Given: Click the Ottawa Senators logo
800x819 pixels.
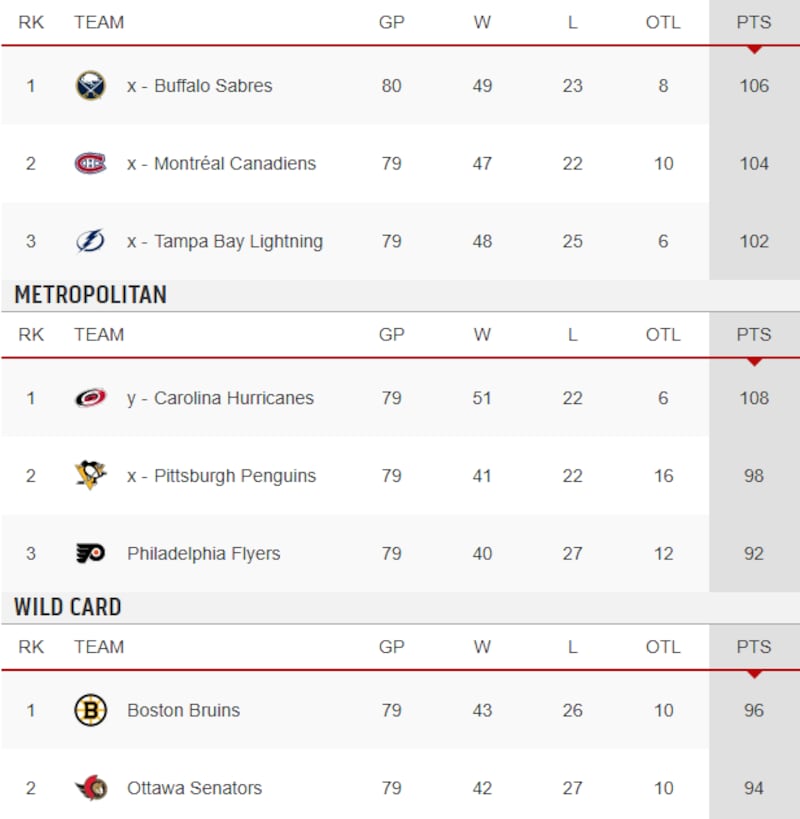Looking at the screenshot, I should click(x=90, y=789).
